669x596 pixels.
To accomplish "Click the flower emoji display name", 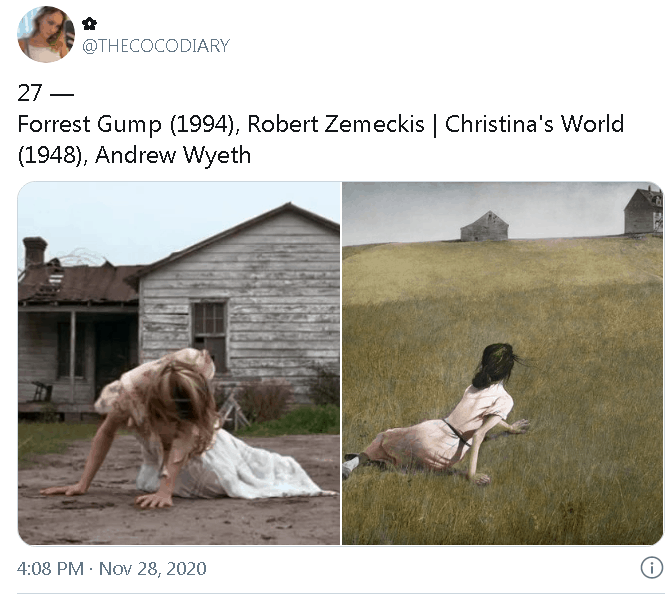I will 89,24.
